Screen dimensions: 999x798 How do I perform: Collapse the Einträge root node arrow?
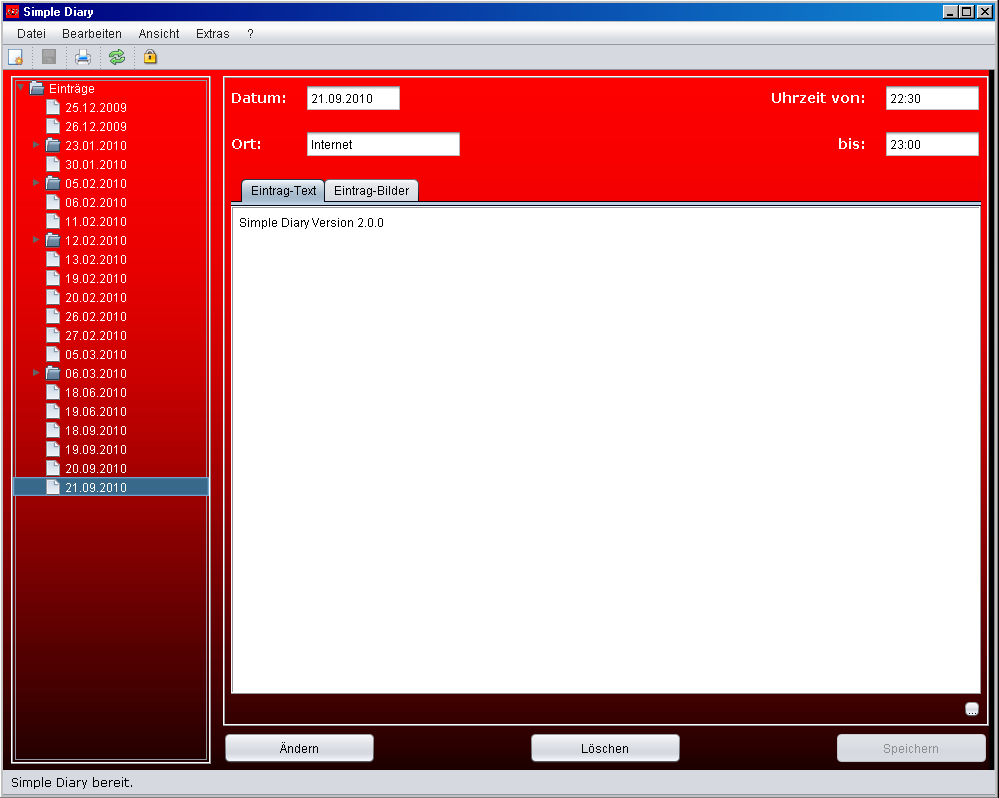21,87
